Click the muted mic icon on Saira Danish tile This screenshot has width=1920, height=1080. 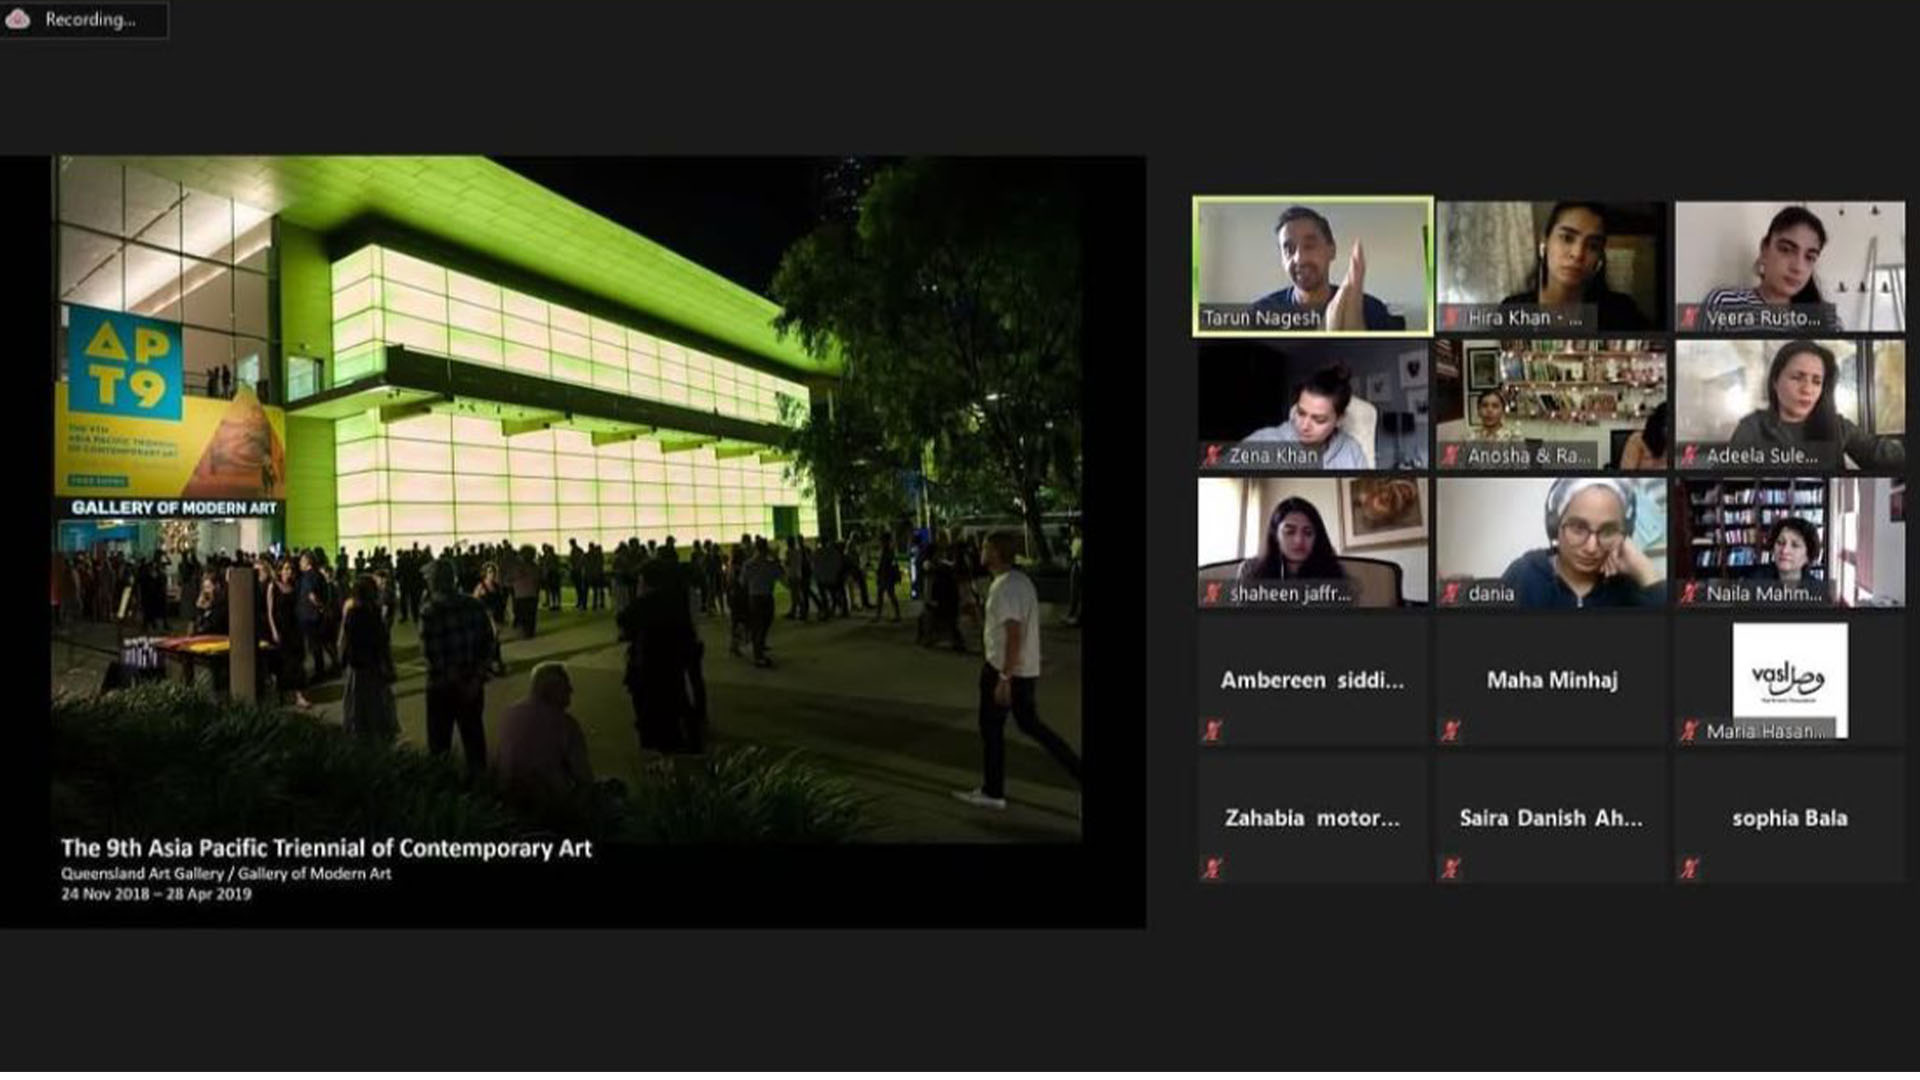pos(1452,868)
